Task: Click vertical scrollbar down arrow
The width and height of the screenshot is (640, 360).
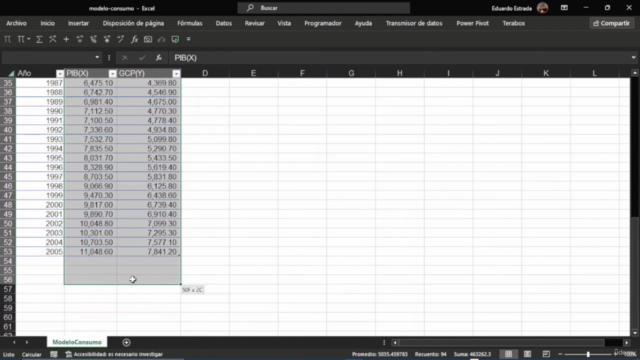Action: [635, 333]
